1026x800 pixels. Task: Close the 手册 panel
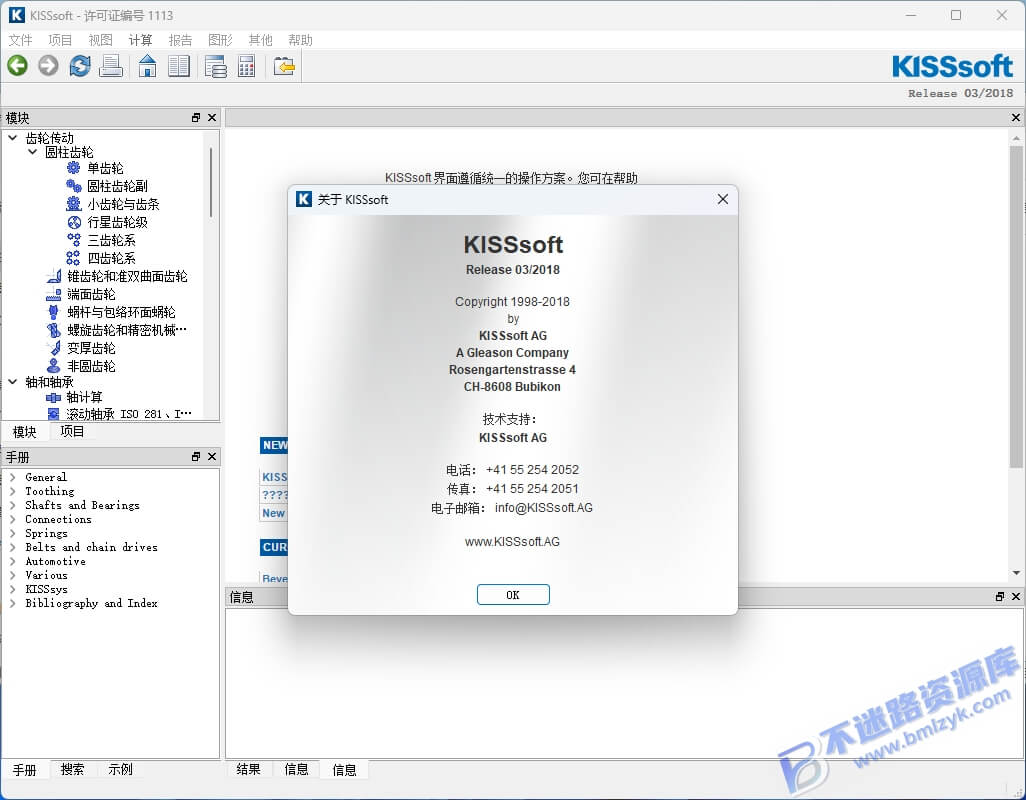pyautogui.click(x=212, y=457)
